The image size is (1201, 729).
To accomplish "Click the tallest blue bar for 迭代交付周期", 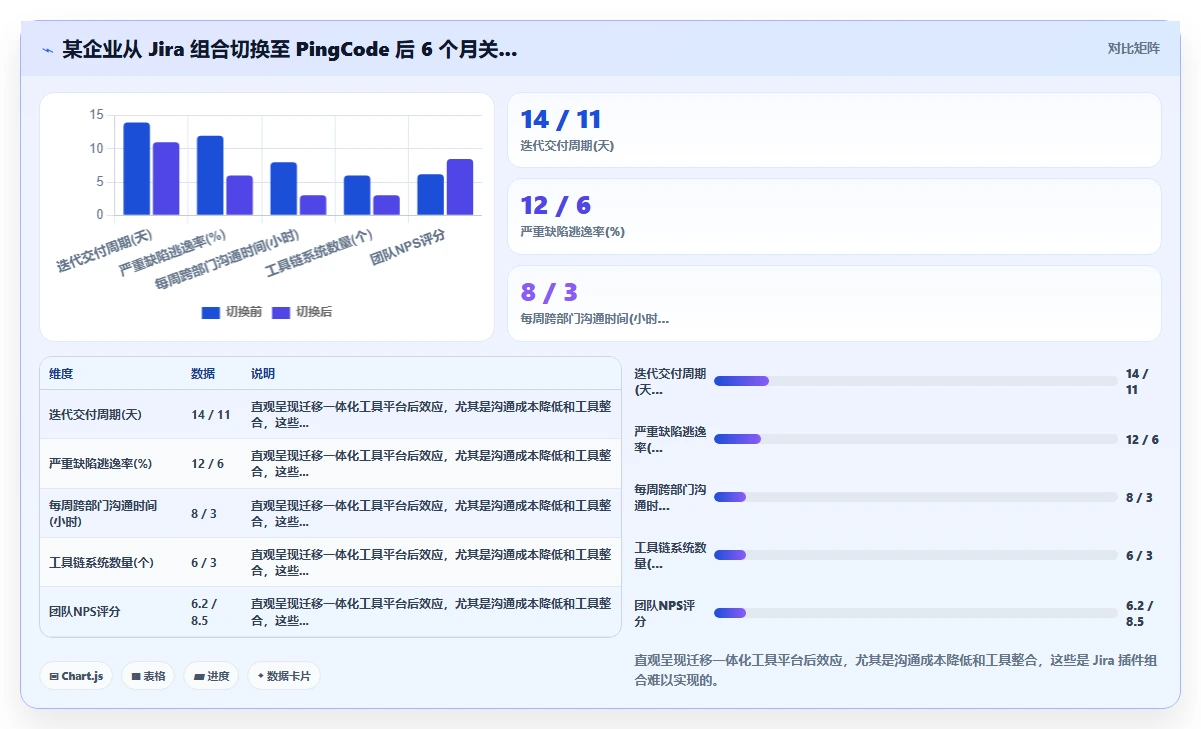I will (137, 169).
